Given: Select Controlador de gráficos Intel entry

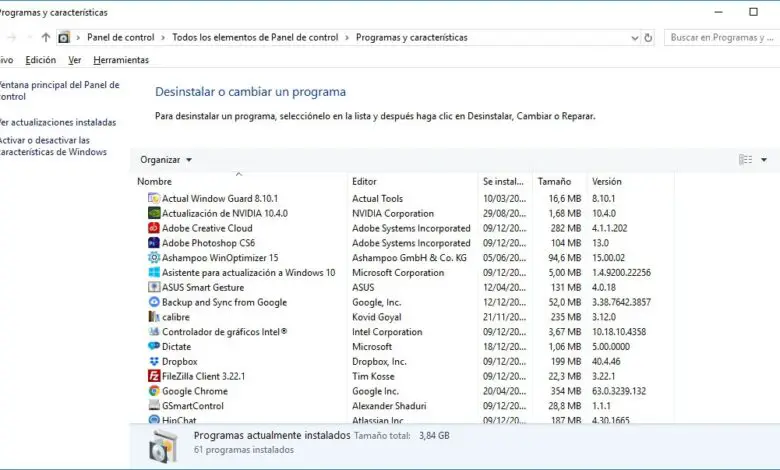Looking at the screenshot, I should pyautogui.click(x=224, y=332).
